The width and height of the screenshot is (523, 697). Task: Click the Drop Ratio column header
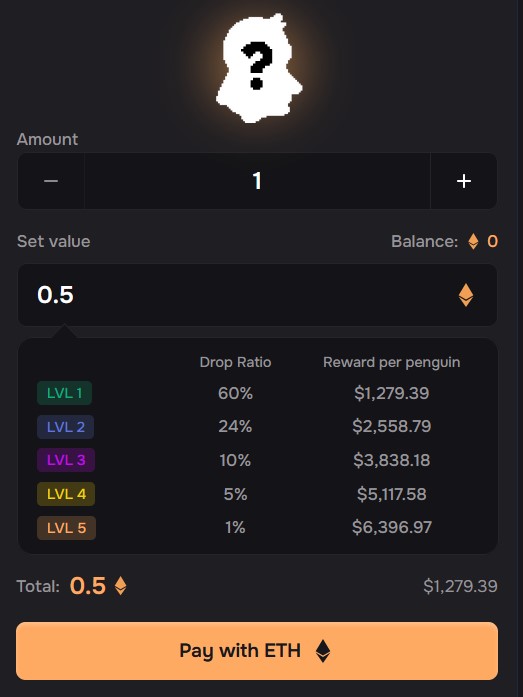coord(236,362)
